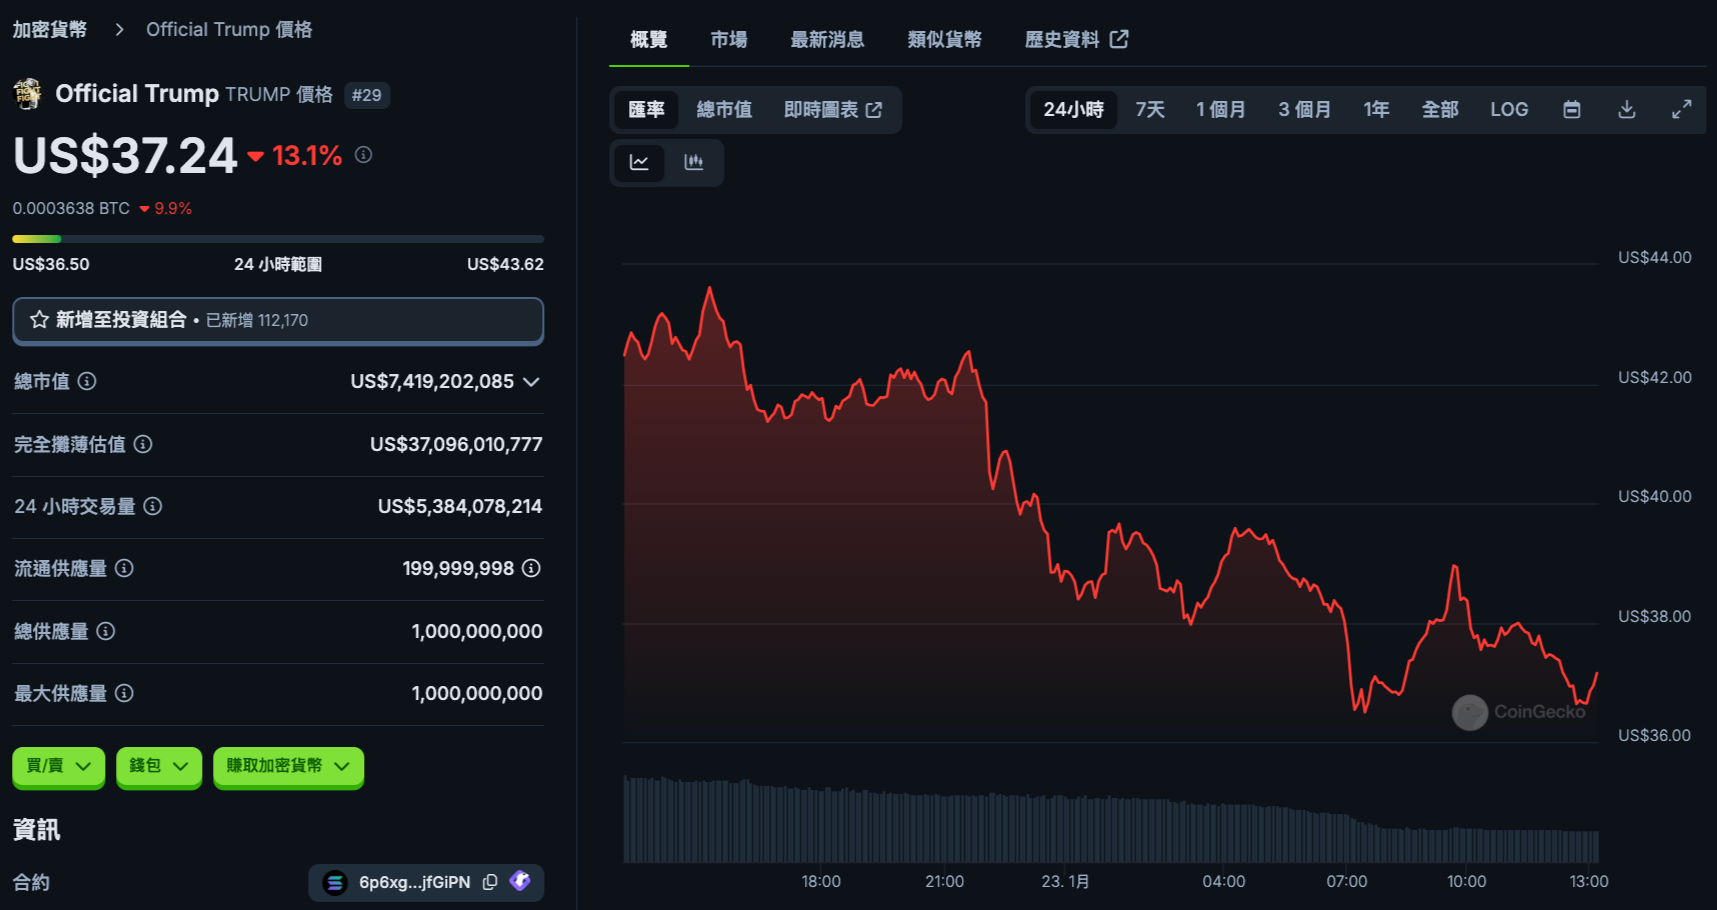The height and width of the screenshot is (910, 1717).
Task: Click the info icon beside 總市值
Action: coord(87,381)
